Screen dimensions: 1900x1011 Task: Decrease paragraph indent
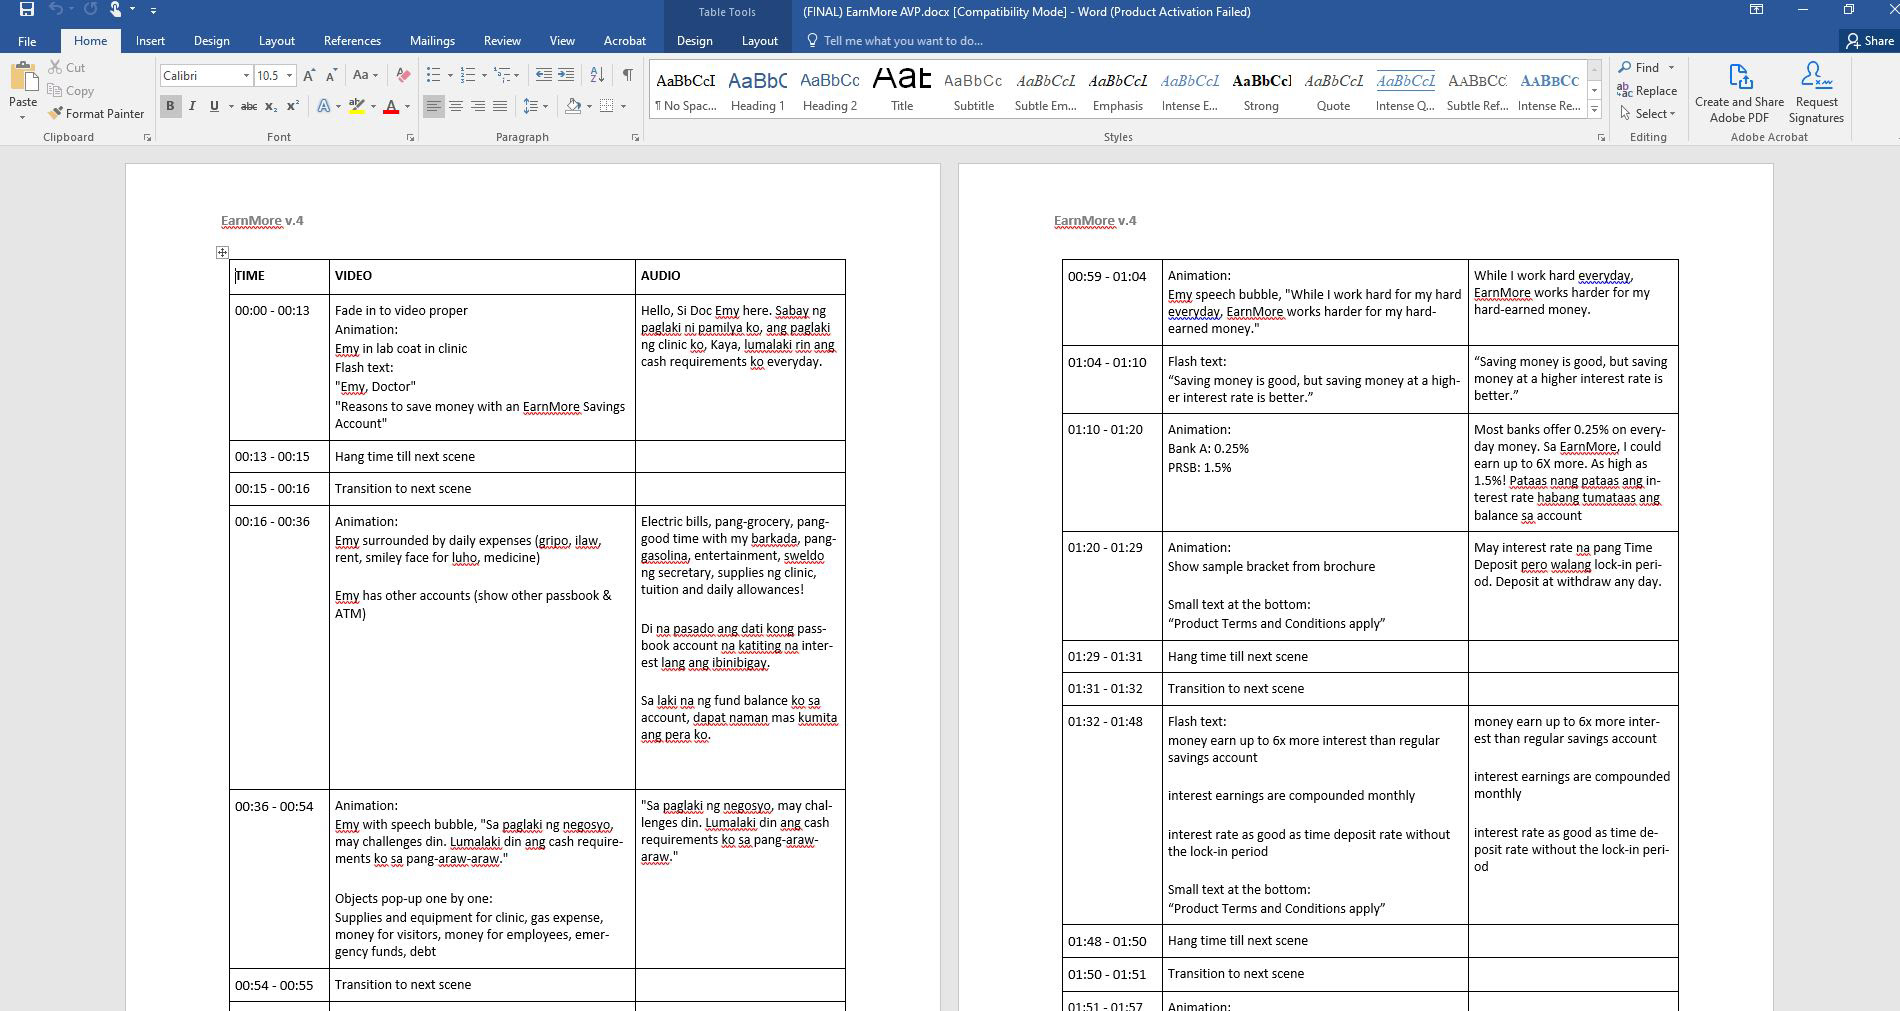[543, 75]
